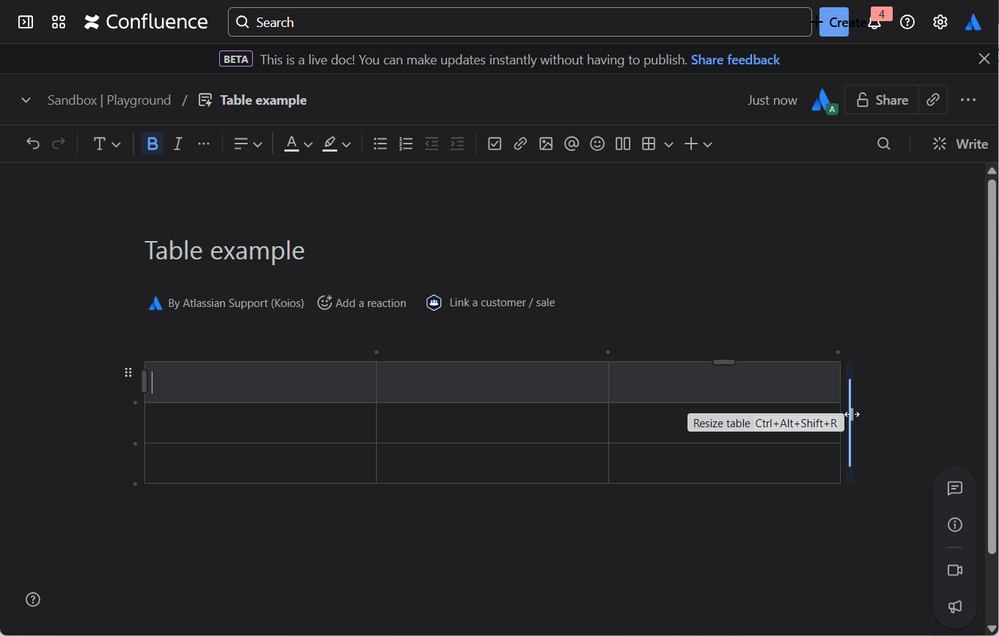The height and width of the screenshot is (636, 999).
Task: Open the table options dropdown arrow
Action: click(668, 144)
